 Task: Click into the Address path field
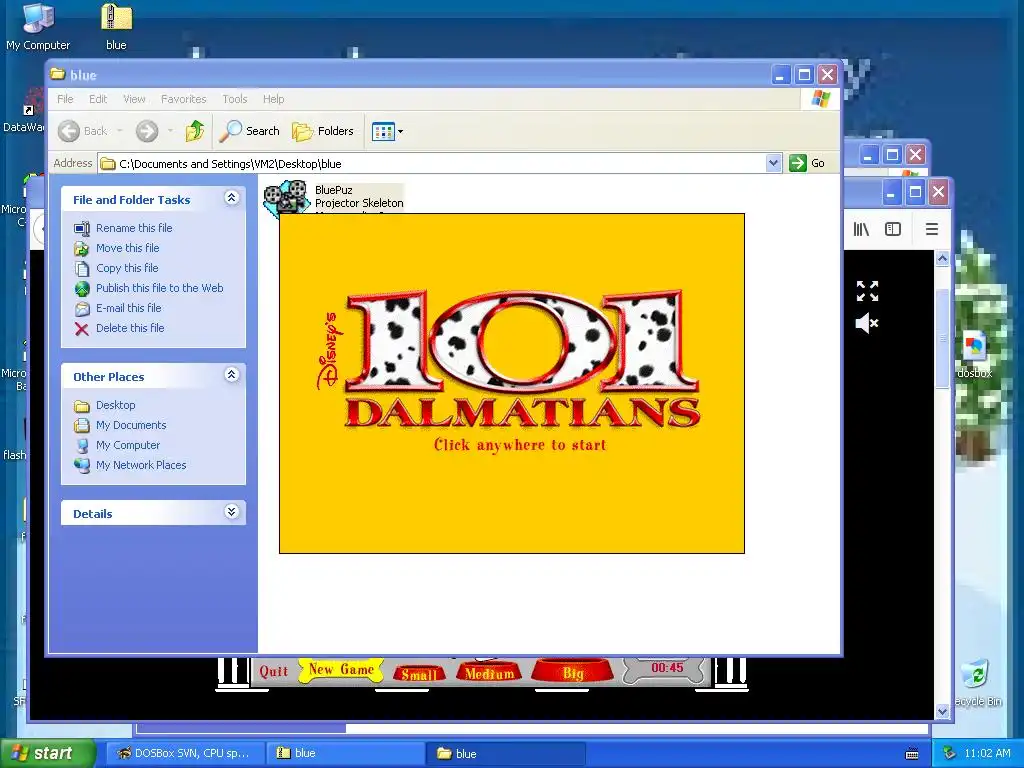[432, 163]
